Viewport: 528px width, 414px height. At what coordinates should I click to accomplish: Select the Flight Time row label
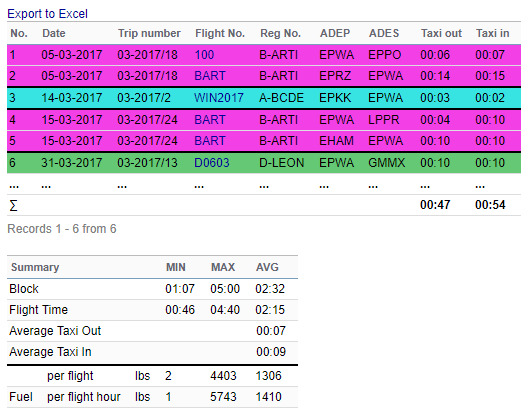[x=38, y=310]
